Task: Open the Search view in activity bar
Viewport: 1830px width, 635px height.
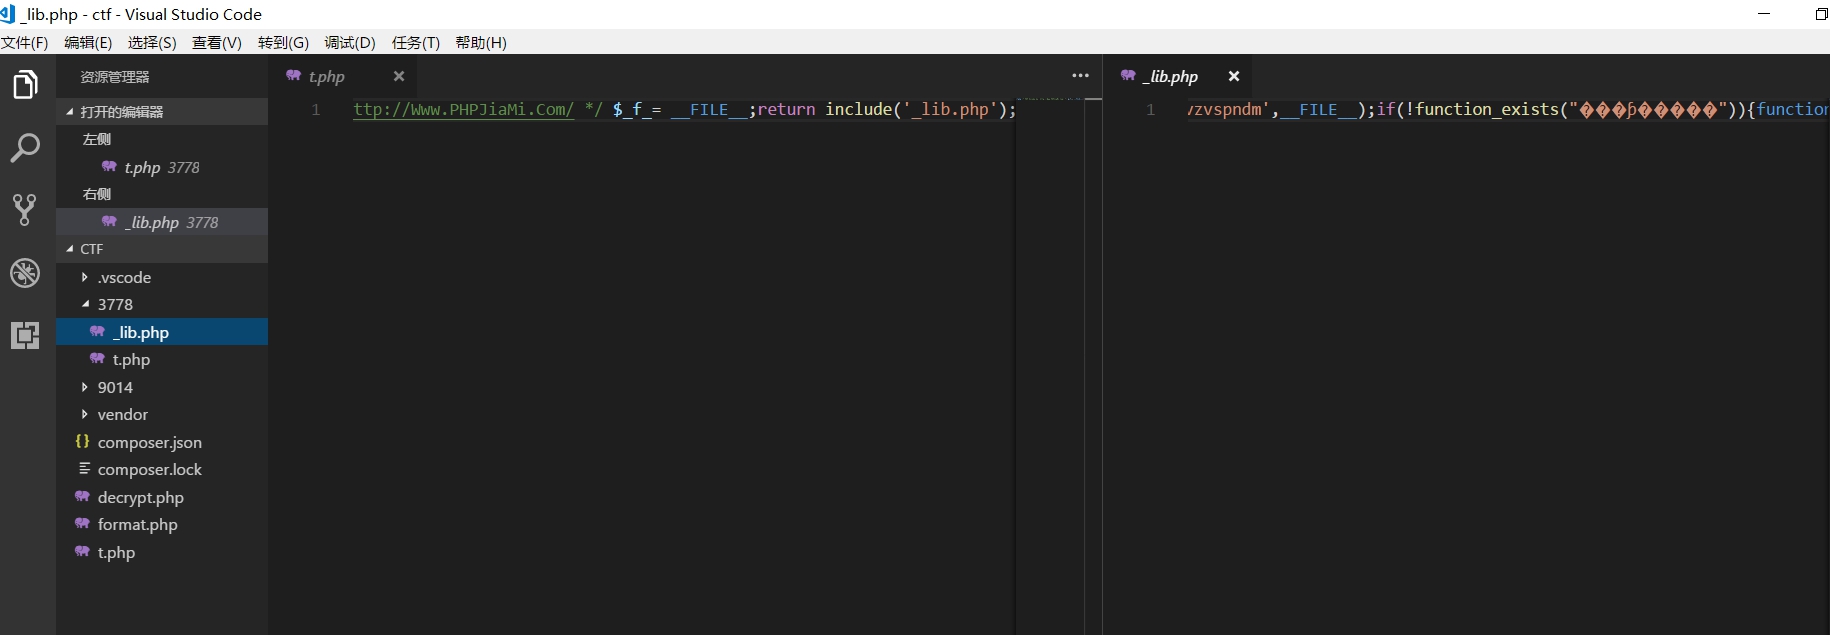Action: pos(26,148)
